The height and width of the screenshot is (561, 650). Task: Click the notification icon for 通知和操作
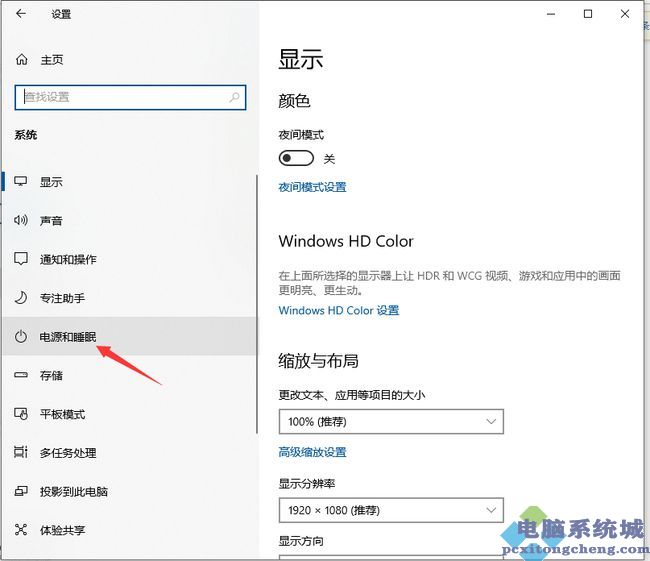point(21,259)
